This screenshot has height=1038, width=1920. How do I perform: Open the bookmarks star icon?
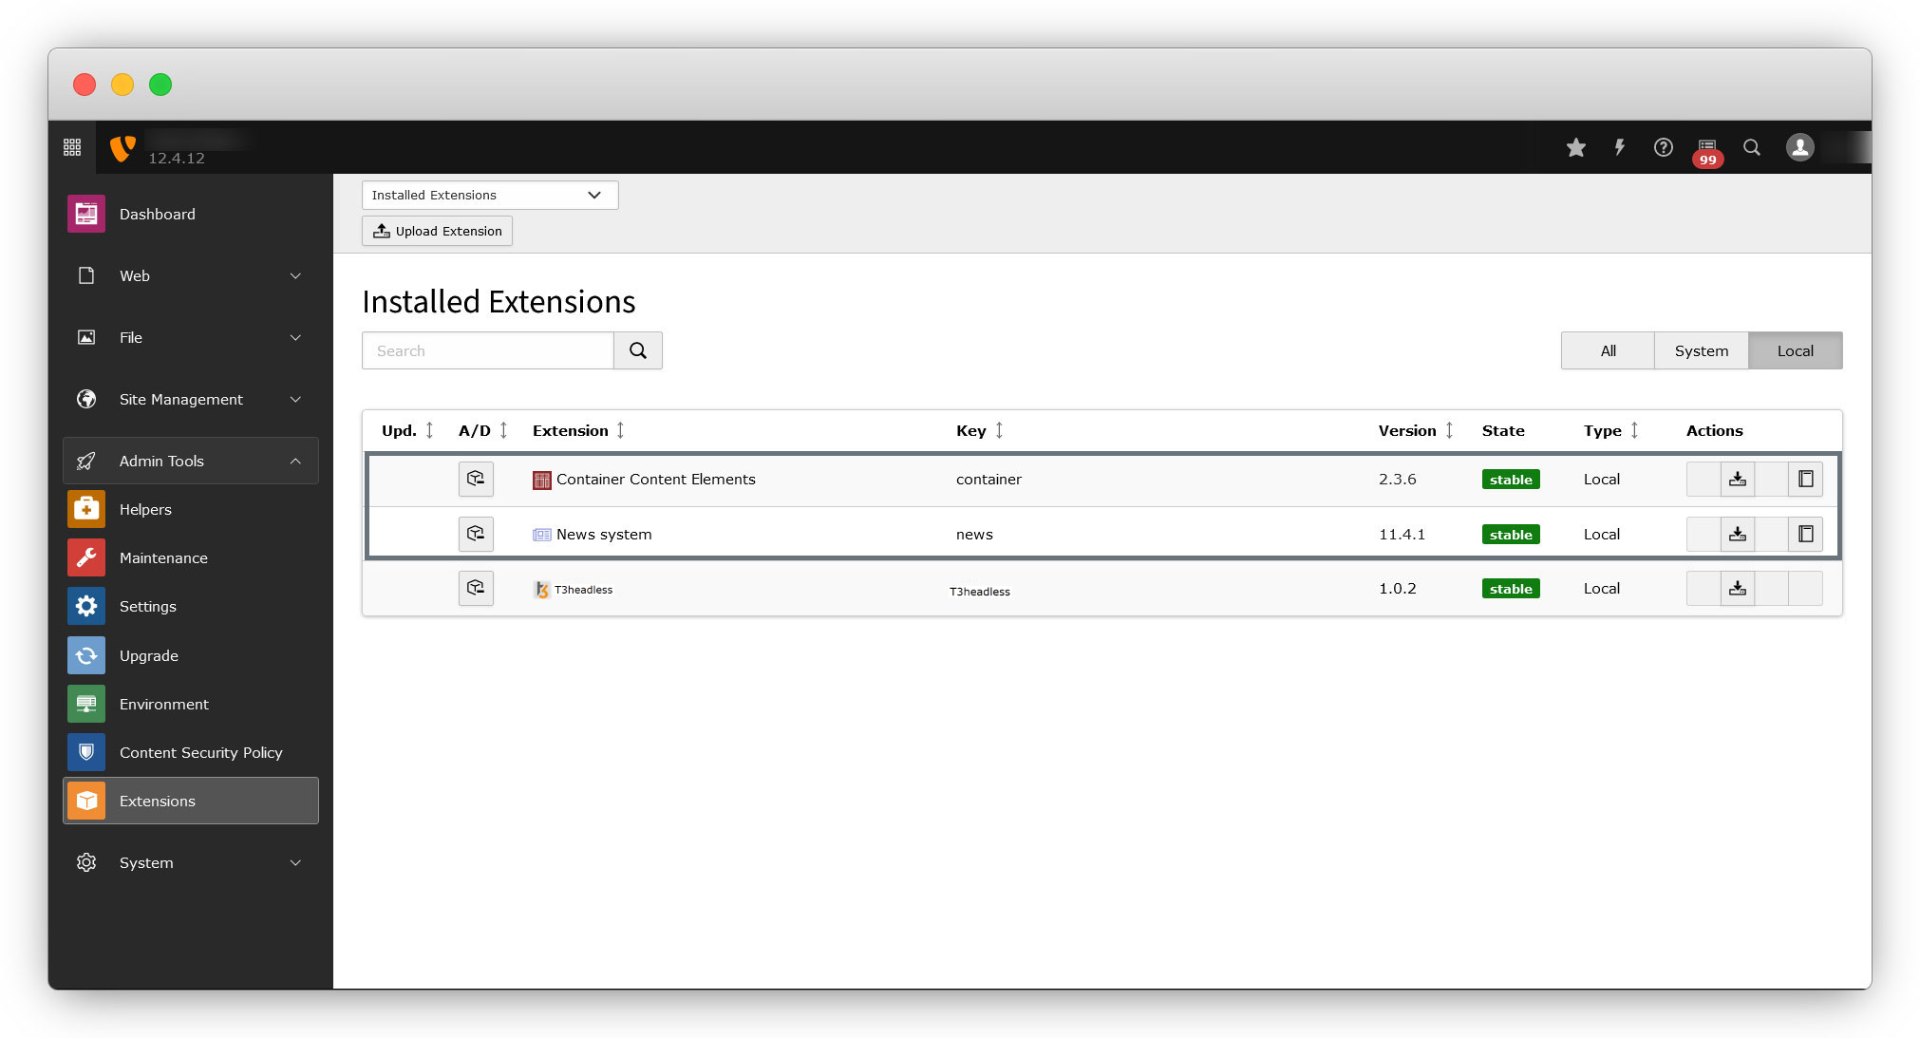(x=1576, y=148)
